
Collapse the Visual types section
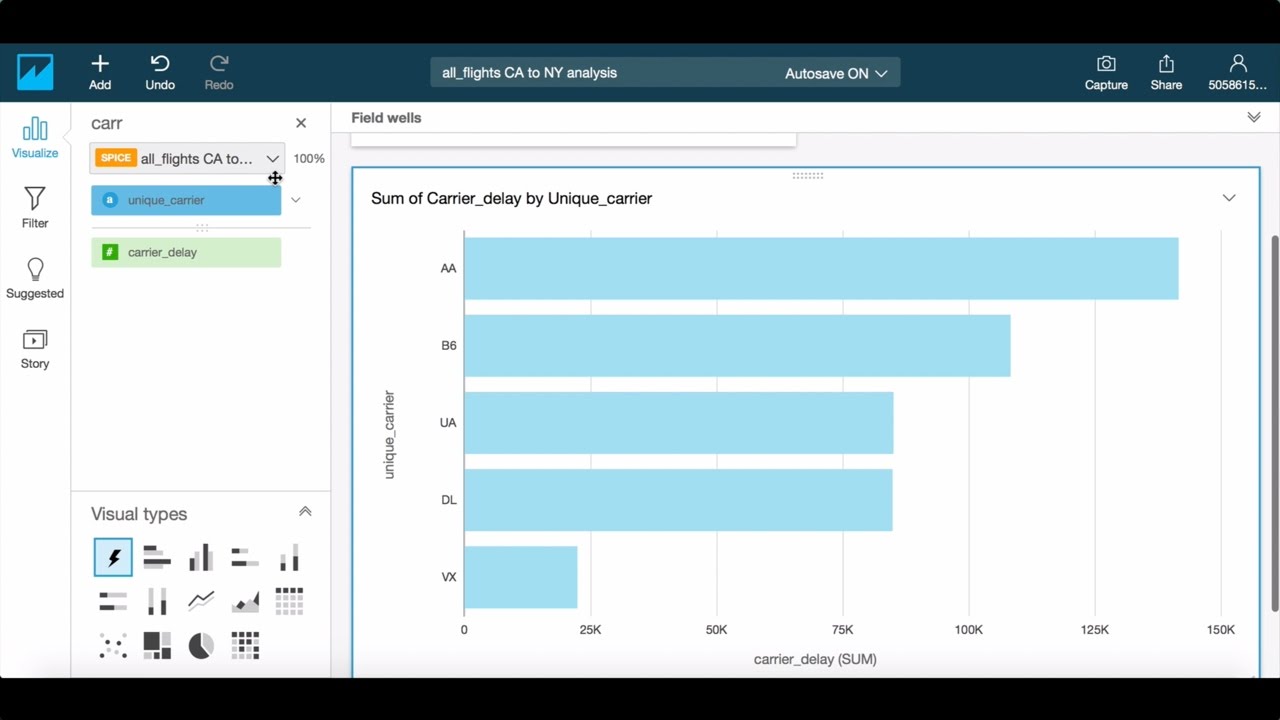(305, 512)
